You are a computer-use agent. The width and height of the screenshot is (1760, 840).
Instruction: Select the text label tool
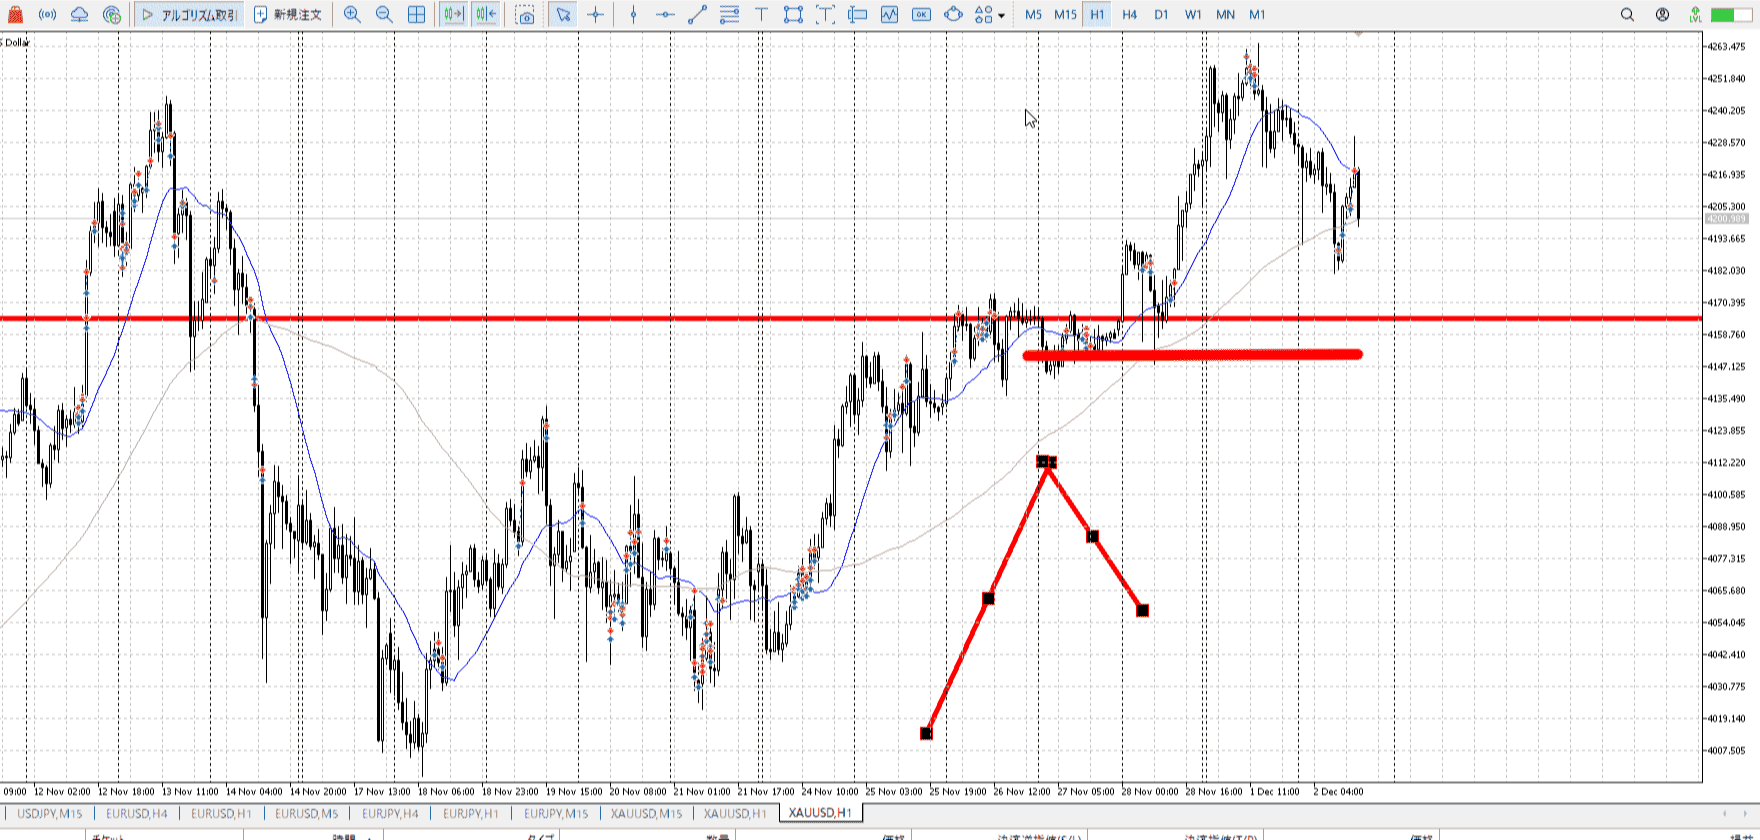click(761, 15)
